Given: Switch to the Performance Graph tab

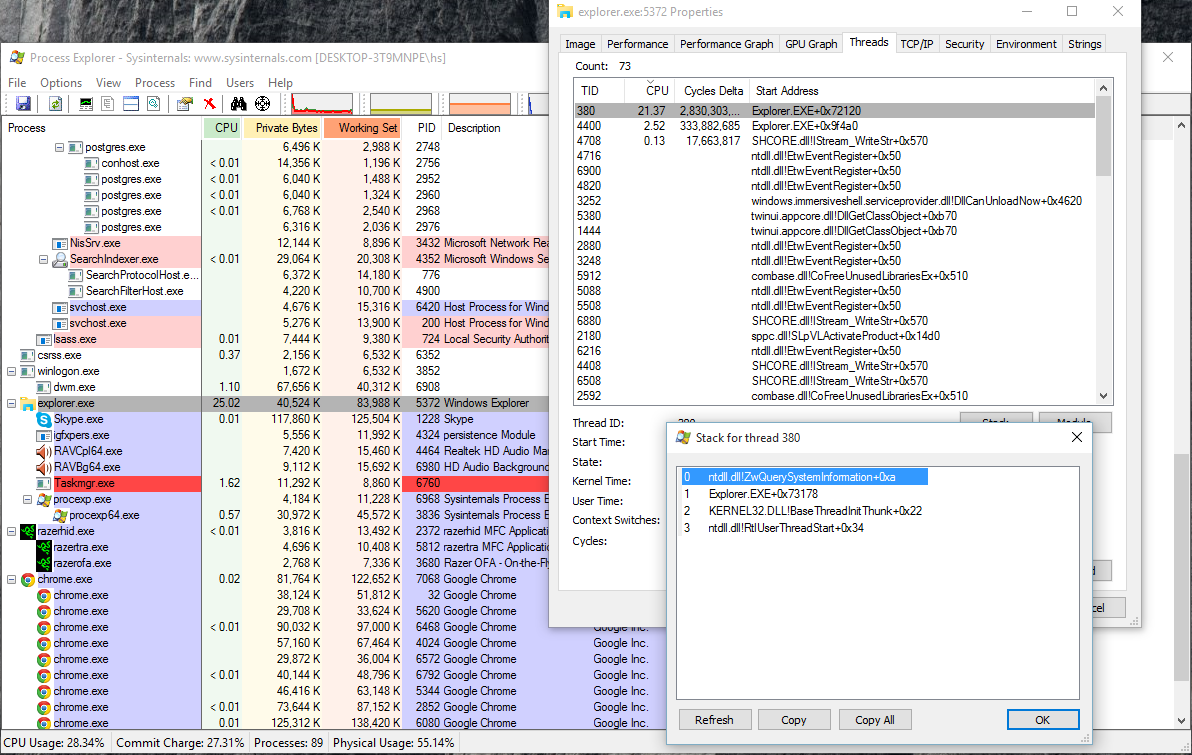Looking at the screenshot, I should (x=726, y=44).
